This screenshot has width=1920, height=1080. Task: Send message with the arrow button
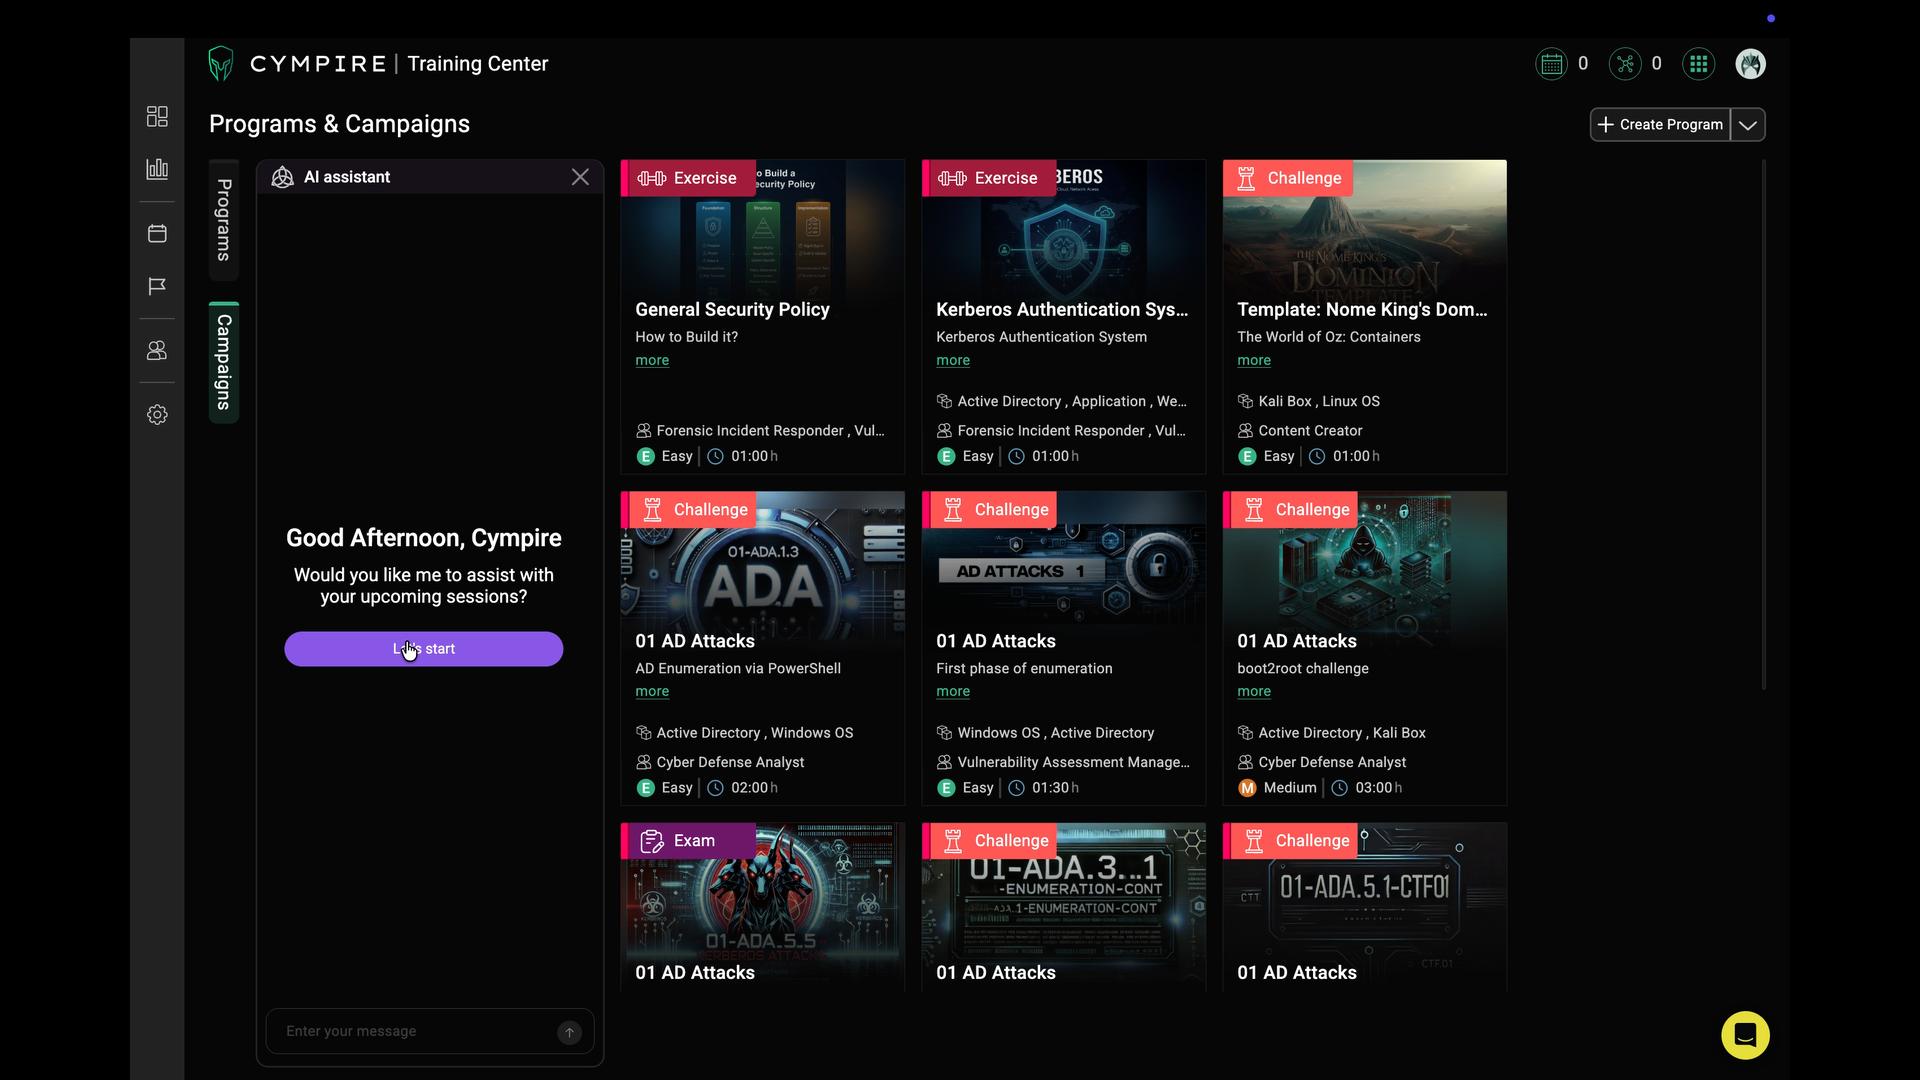click(x=569, y=1032)
